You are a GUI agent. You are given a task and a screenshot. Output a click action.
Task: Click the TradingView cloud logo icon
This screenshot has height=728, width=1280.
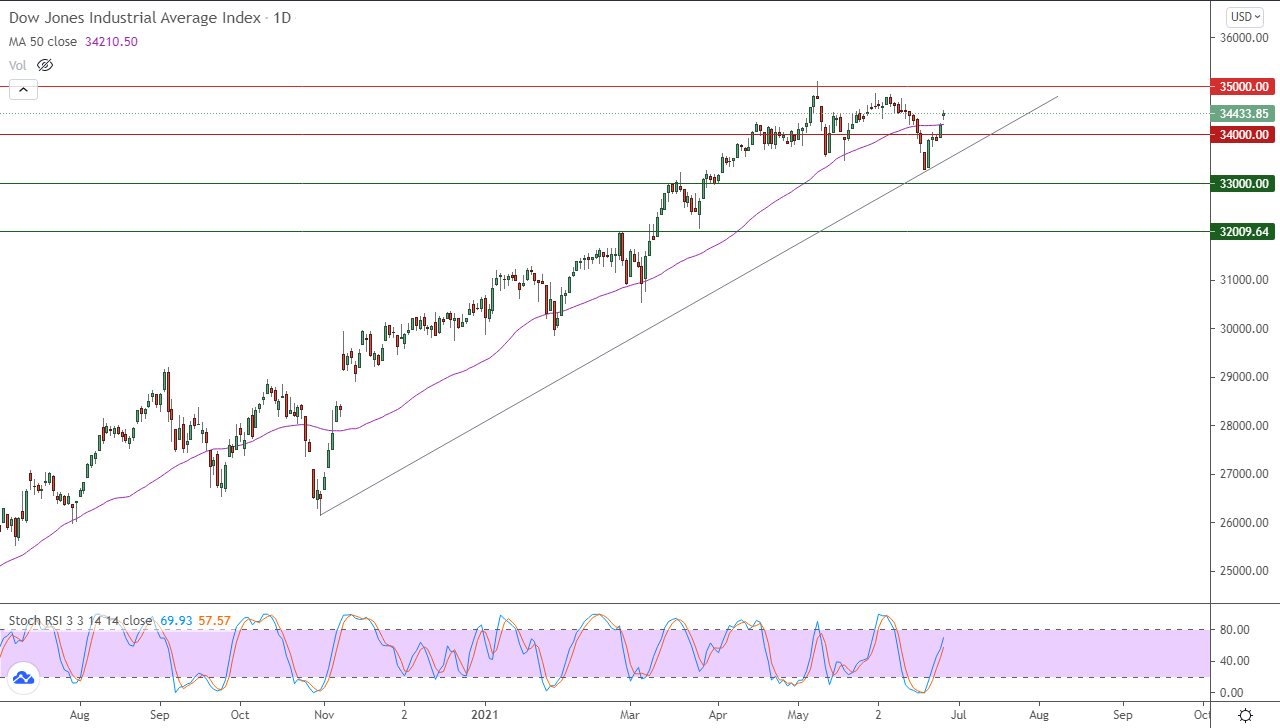pos(23,678)
